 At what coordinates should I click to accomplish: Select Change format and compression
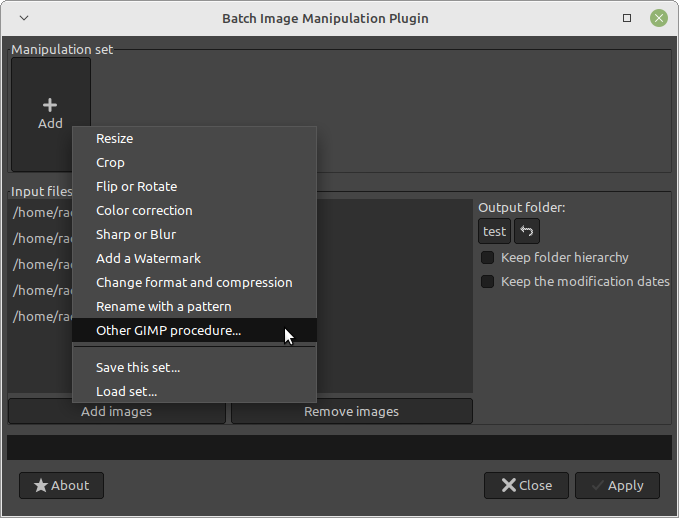[x=194, y=282]
